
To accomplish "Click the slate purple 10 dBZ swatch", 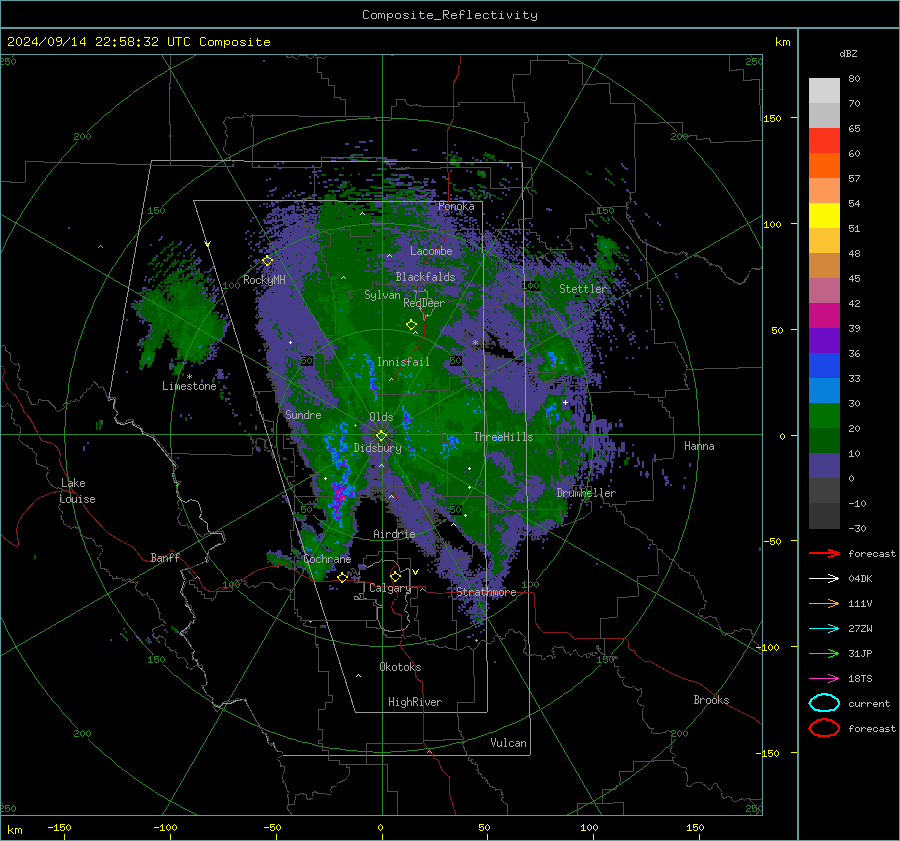I will tap(824, 465).
